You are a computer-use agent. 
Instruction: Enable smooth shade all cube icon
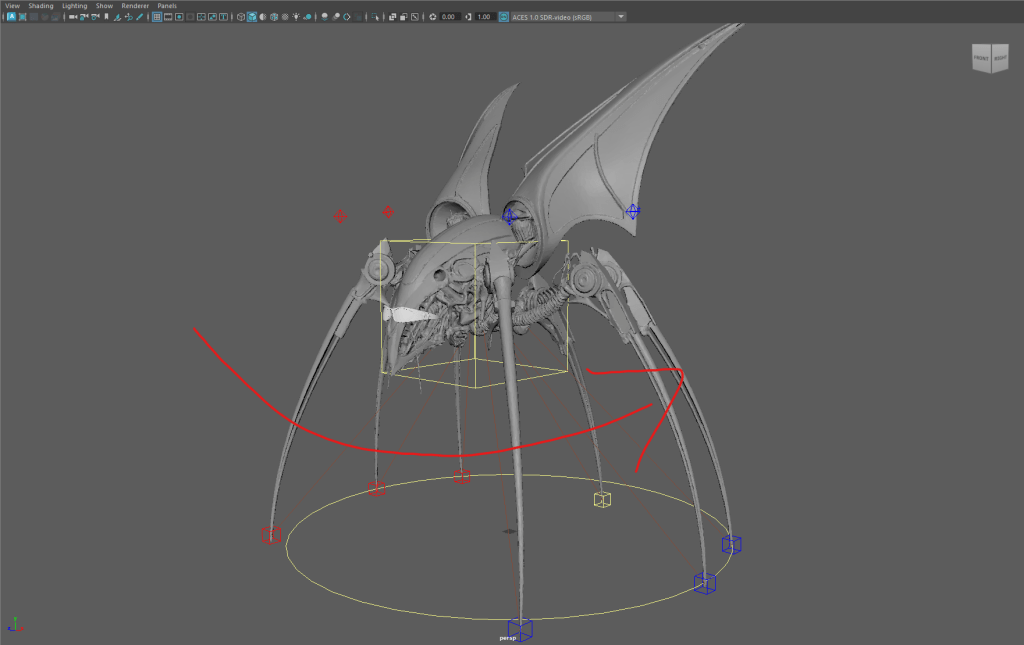point(251,17)
